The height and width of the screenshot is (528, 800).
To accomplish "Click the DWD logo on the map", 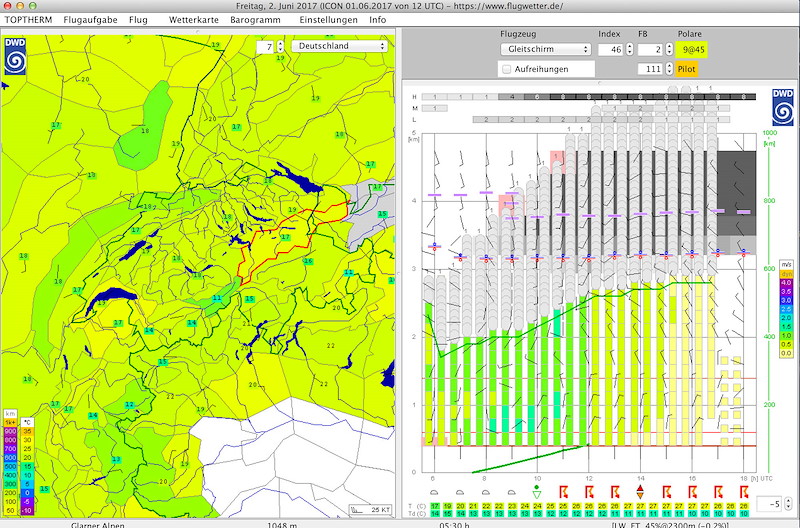I will click(x=17, y=58).
